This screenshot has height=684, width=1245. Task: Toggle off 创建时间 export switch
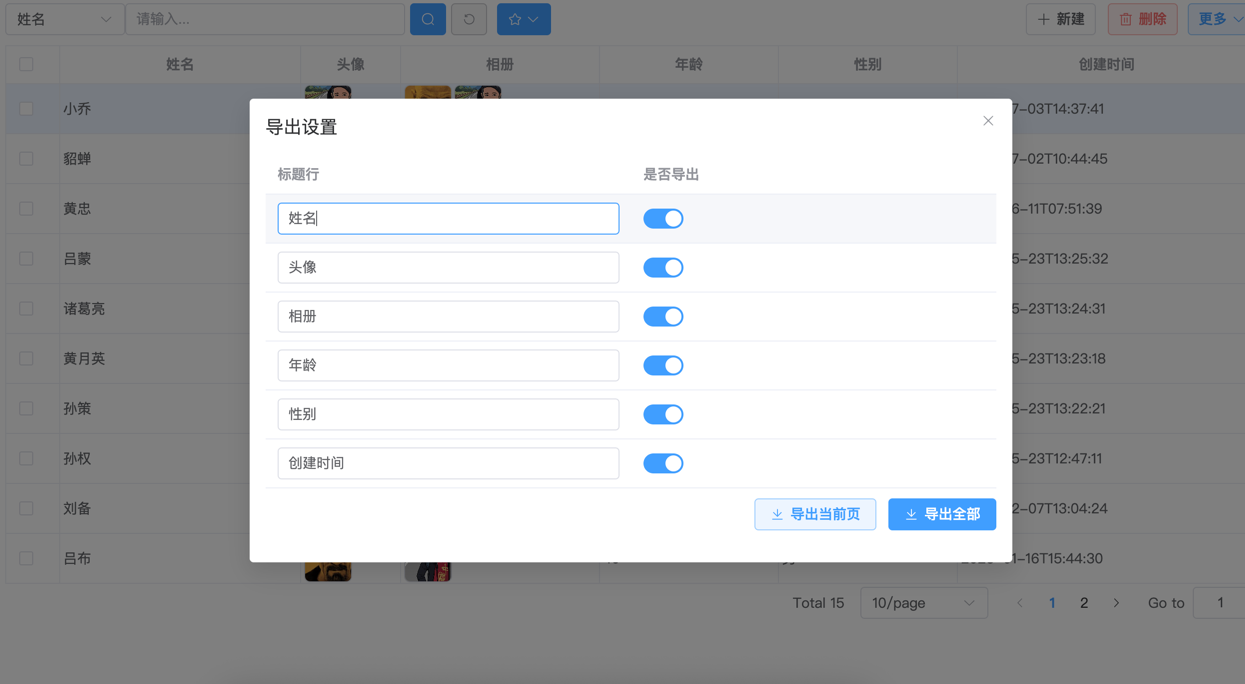pyautogui.click(x=663, y=464)
